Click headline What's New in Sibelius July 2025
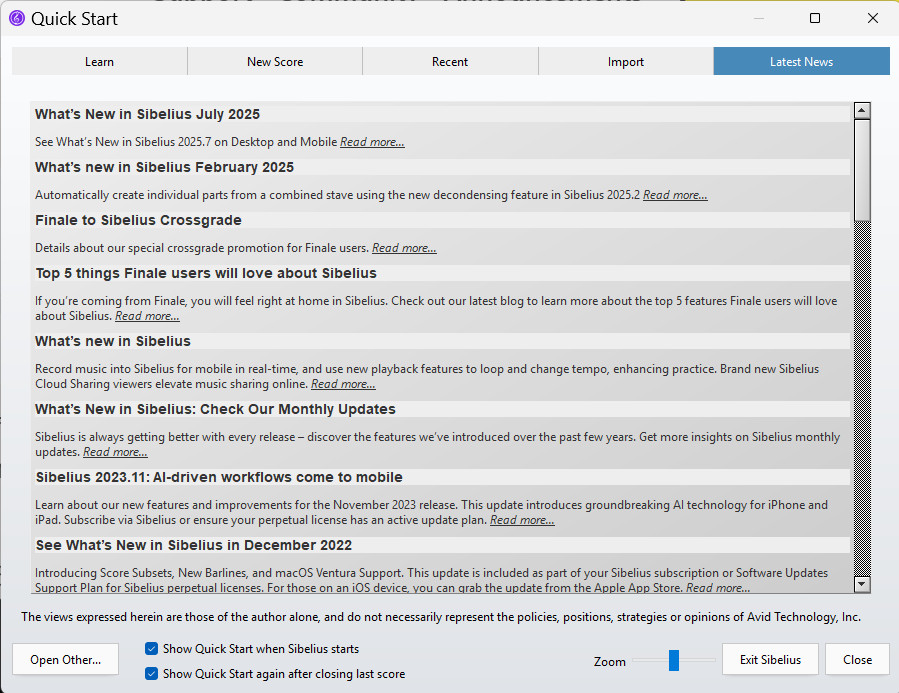This screenshot has width=899, height=693. click(x=147, y=114)
